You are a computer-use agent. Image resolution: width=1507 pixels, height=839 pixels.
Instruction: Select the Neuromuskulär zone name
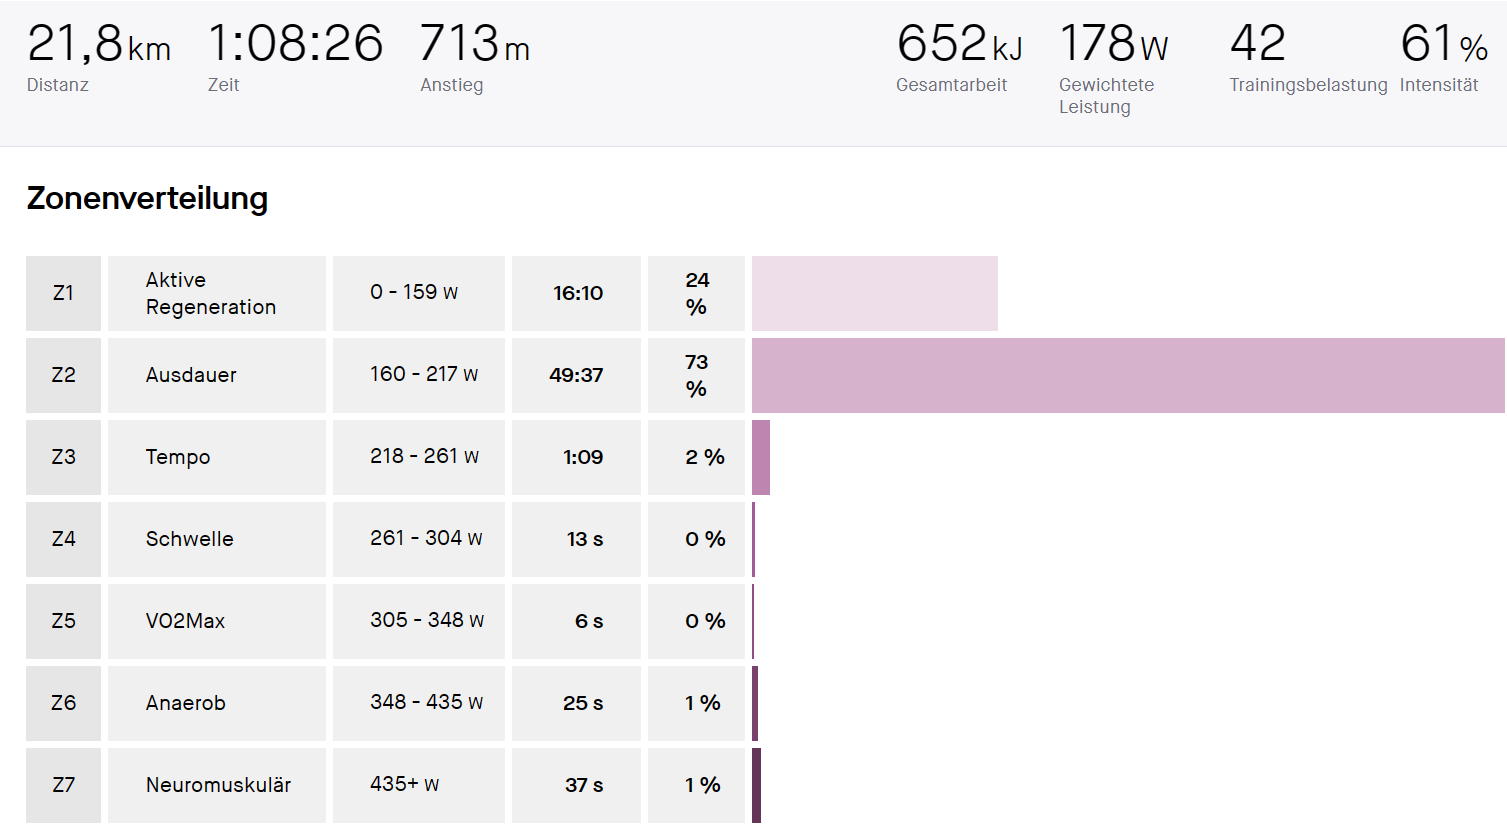click(x=218, y=785)
